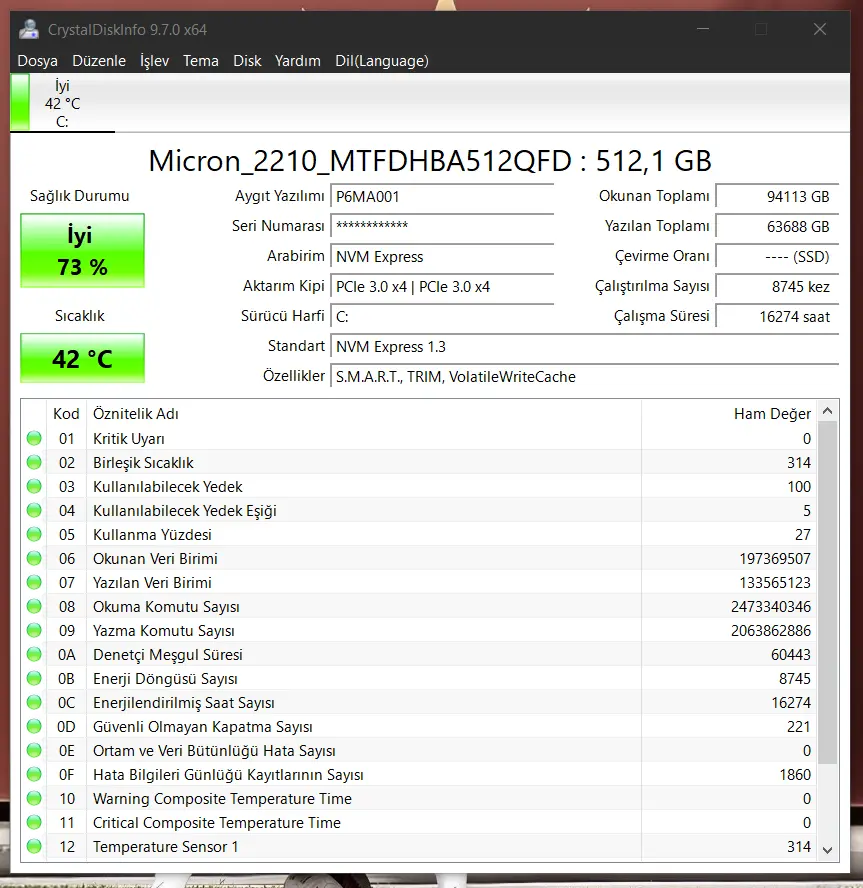This screenshot has height=888, width=863.
Task: Click raw value 2473340346
Action: click(771, 607)
